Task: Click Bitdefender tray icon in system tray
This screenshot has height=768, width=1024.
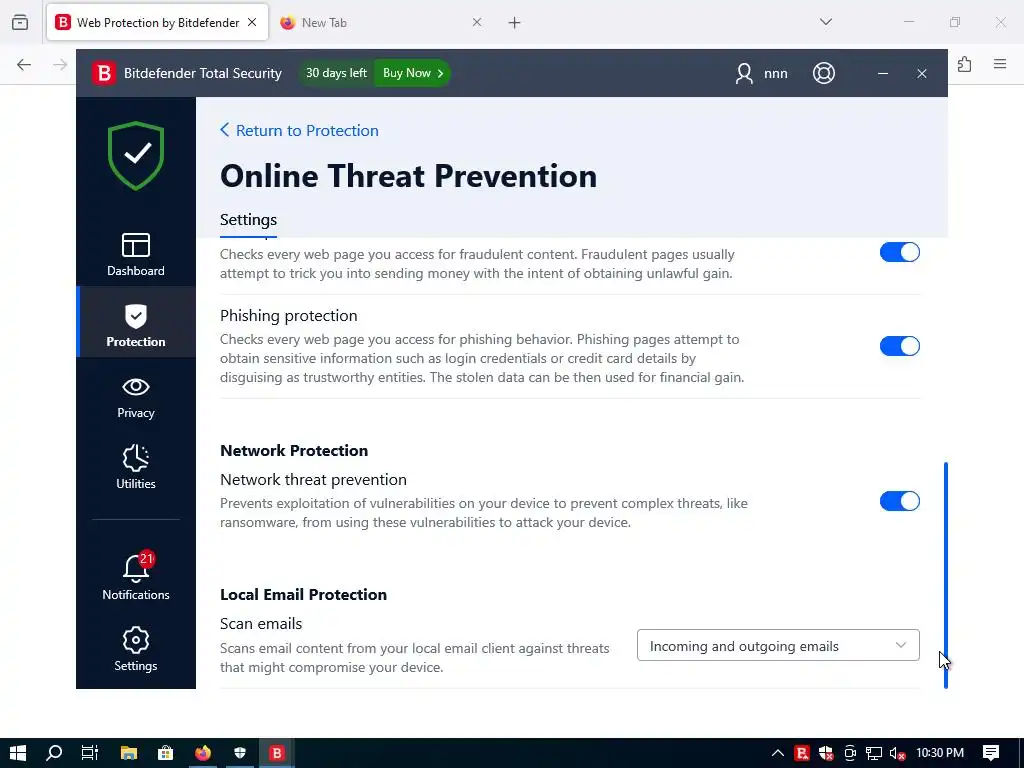Action: [x=802, y=753]
